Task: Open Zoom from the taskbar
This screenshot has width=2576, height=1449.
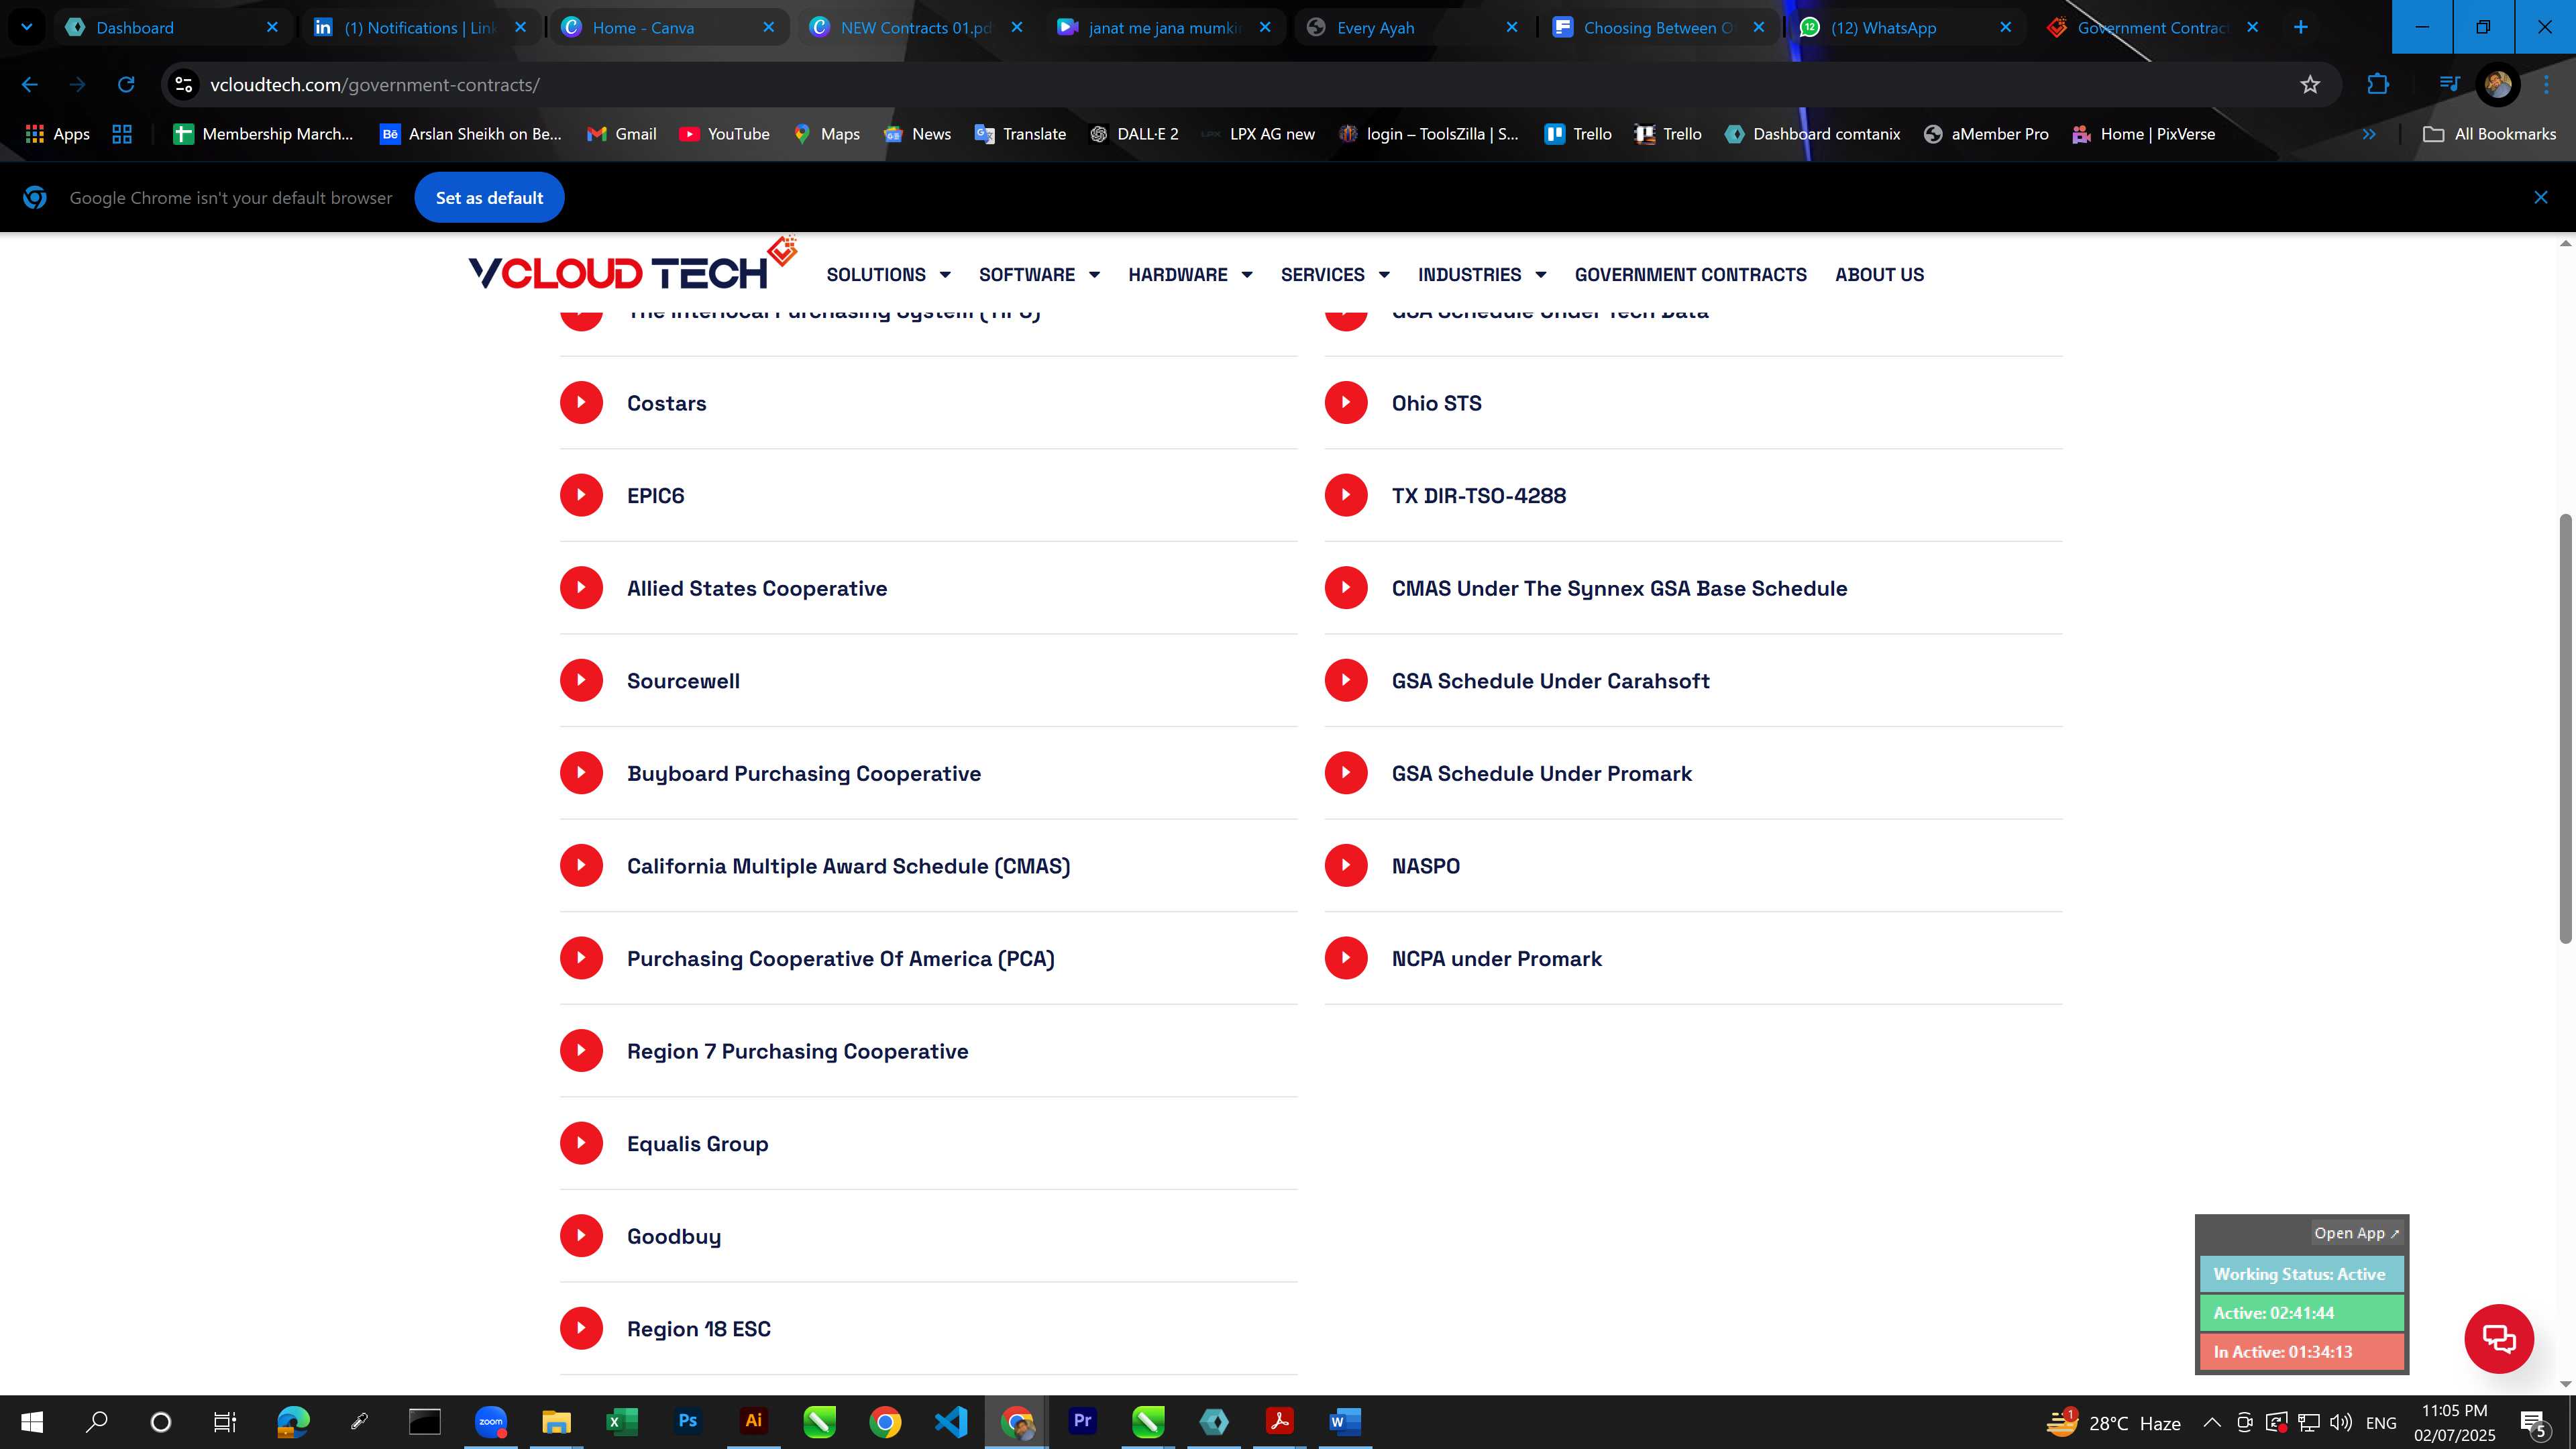Action: point(491,1421)
